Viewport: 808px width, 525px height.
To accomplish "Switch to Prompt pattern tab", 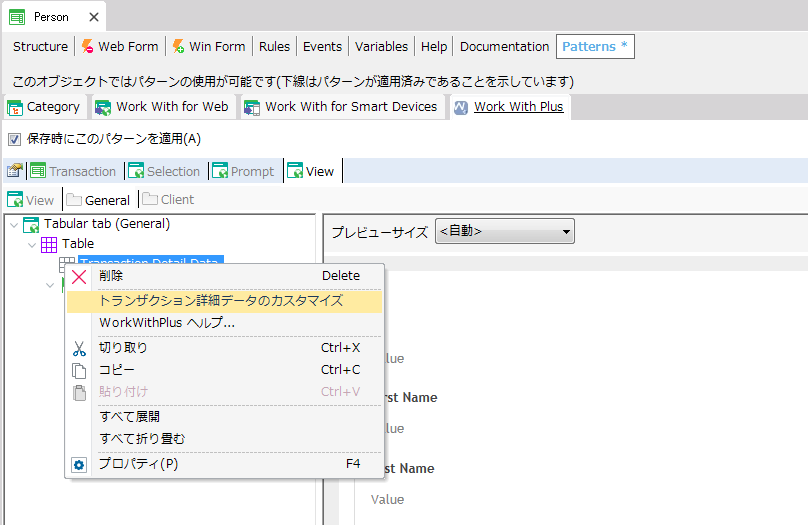I will pos(252,172).
